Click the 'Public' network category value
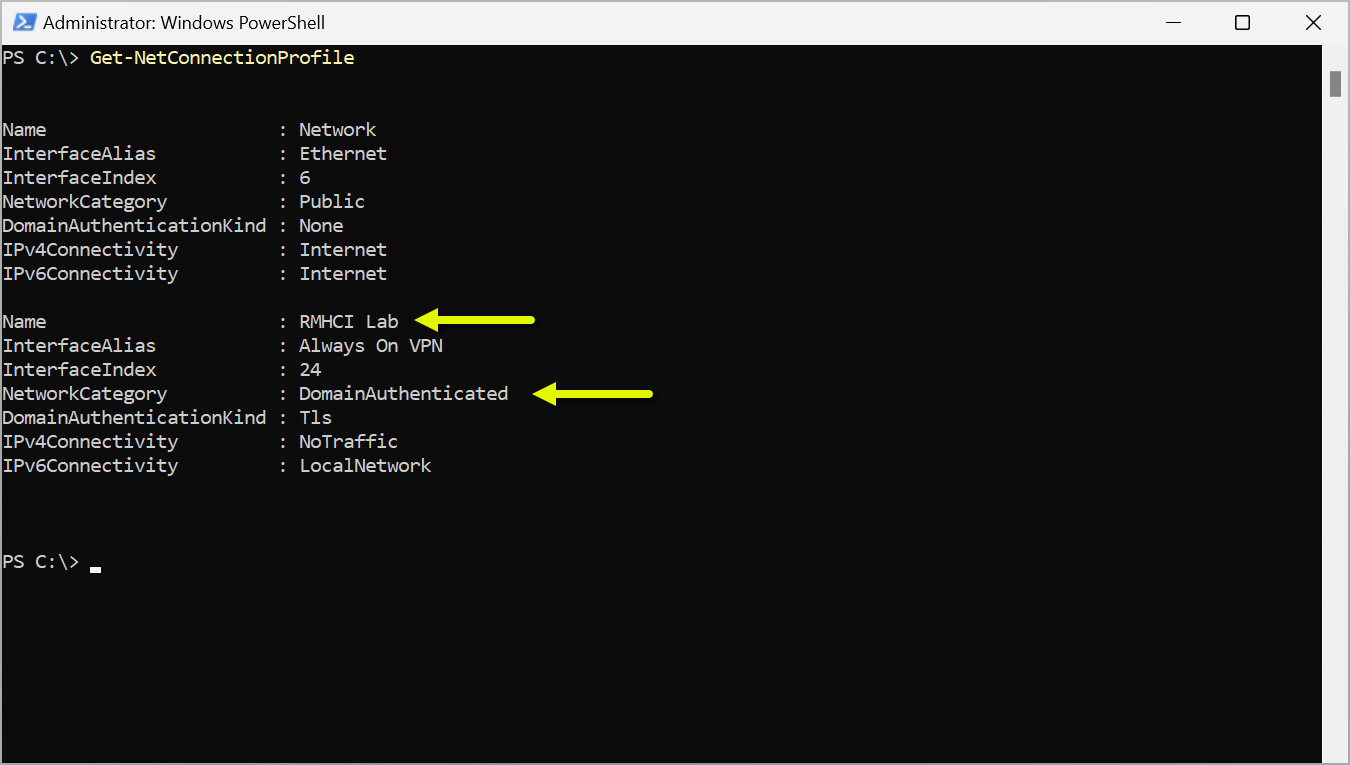 coord(332,202)
